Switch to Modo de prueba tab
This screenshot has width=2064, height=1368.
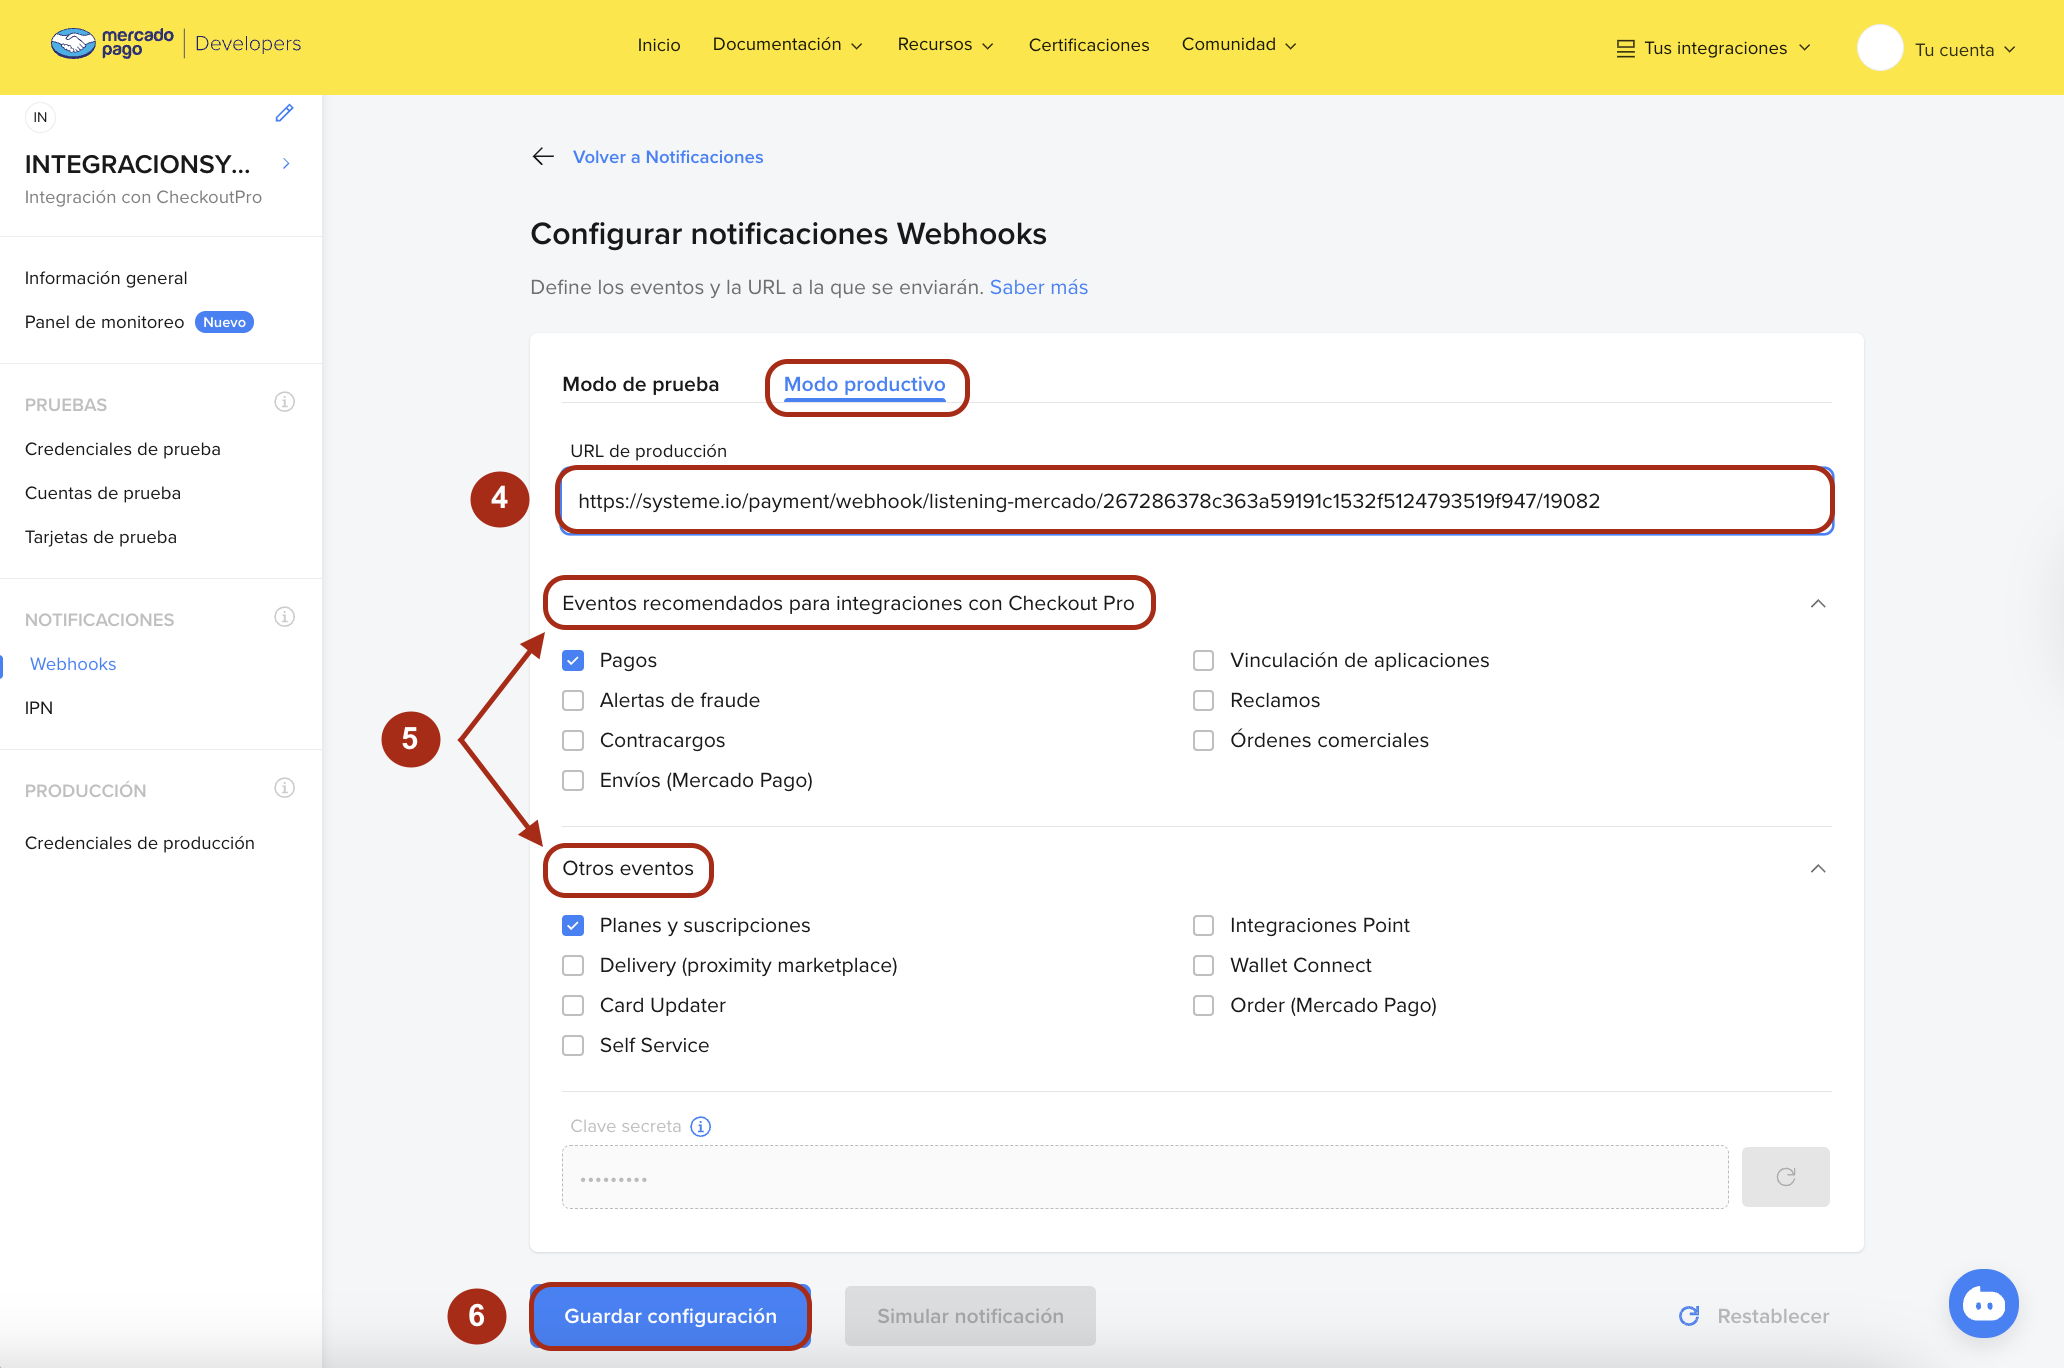[640, 385]
